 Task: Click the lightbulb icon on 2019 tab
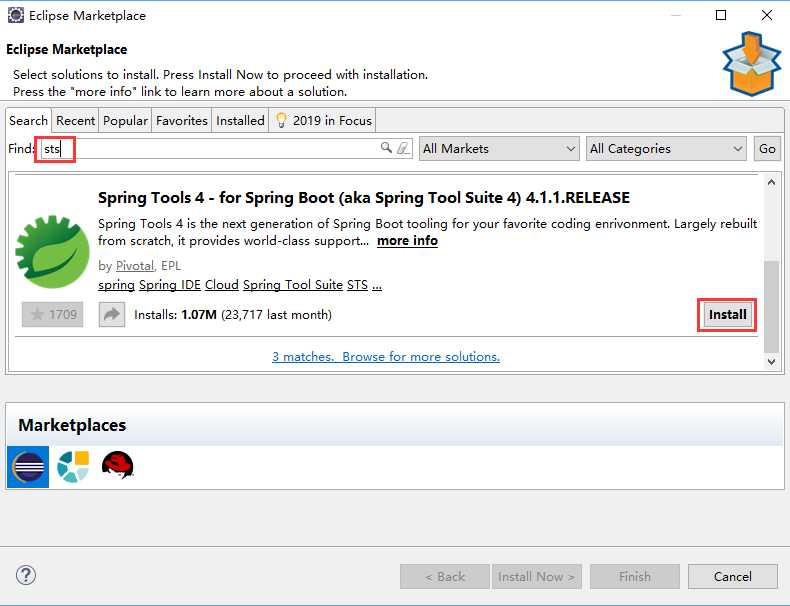[281, 120]
